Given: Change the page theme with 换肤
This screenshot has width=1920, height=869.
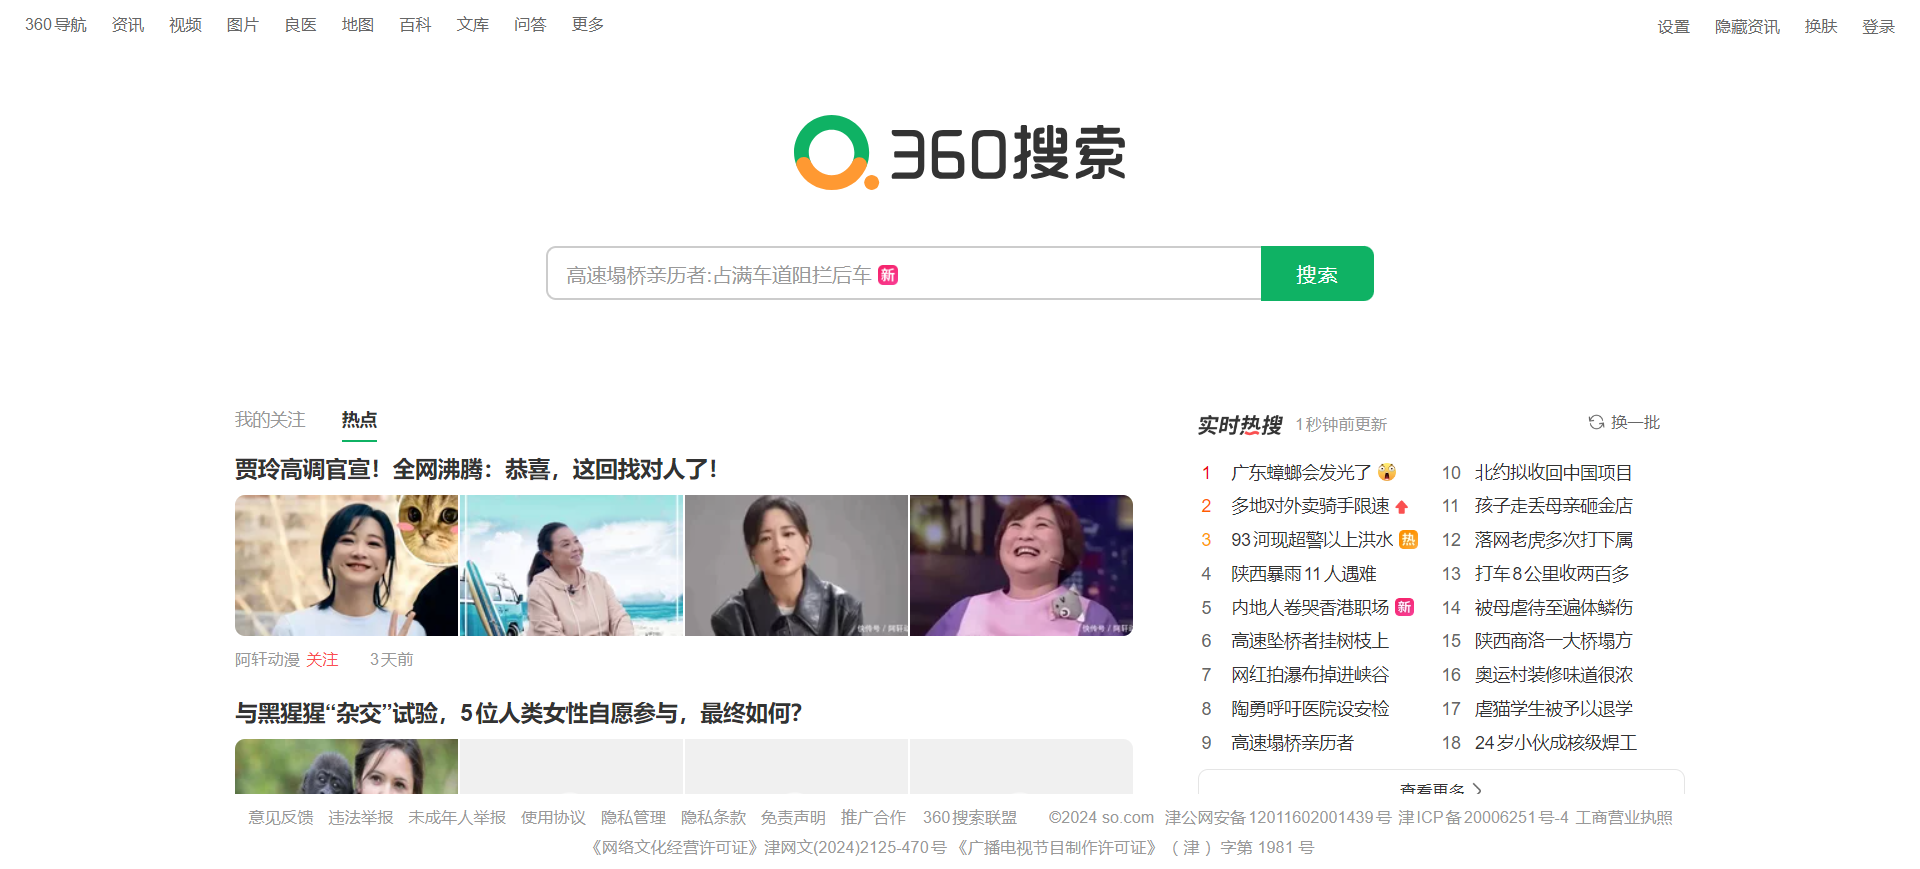Looking at the screenshot, I should [x=1820, y=27].
